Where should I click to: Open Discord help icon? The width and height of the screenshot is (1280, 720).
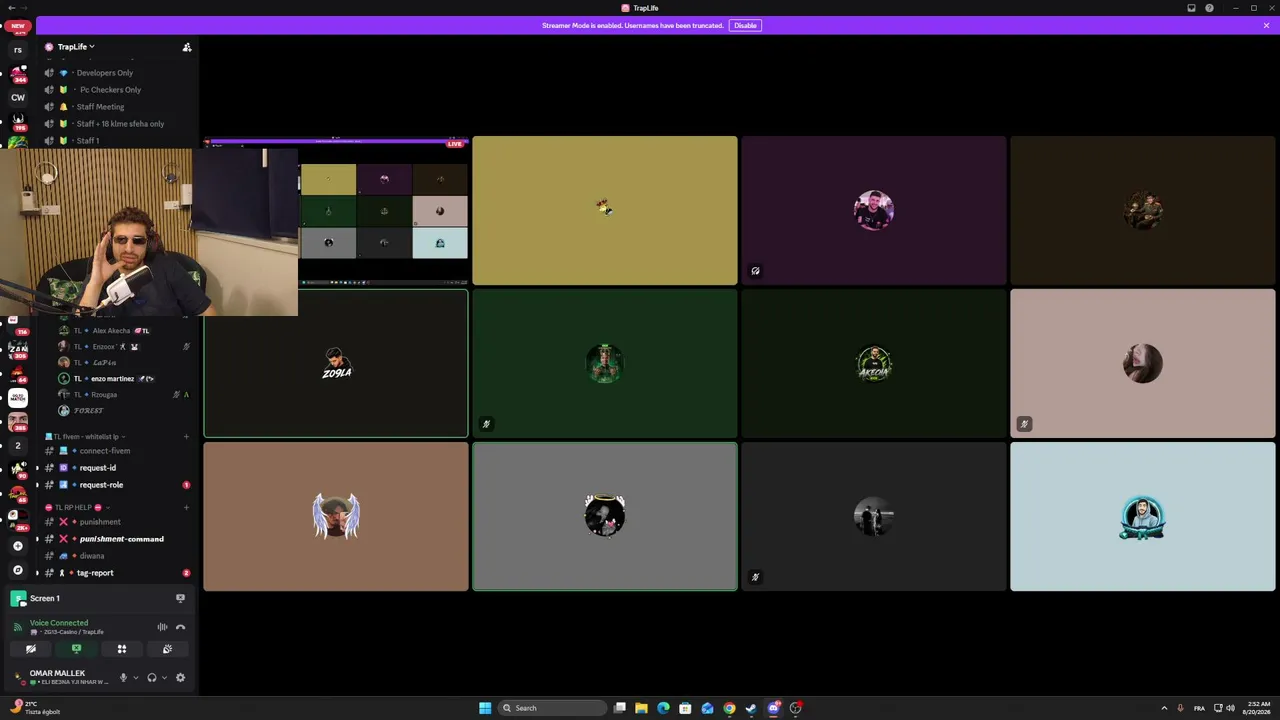1209,8
